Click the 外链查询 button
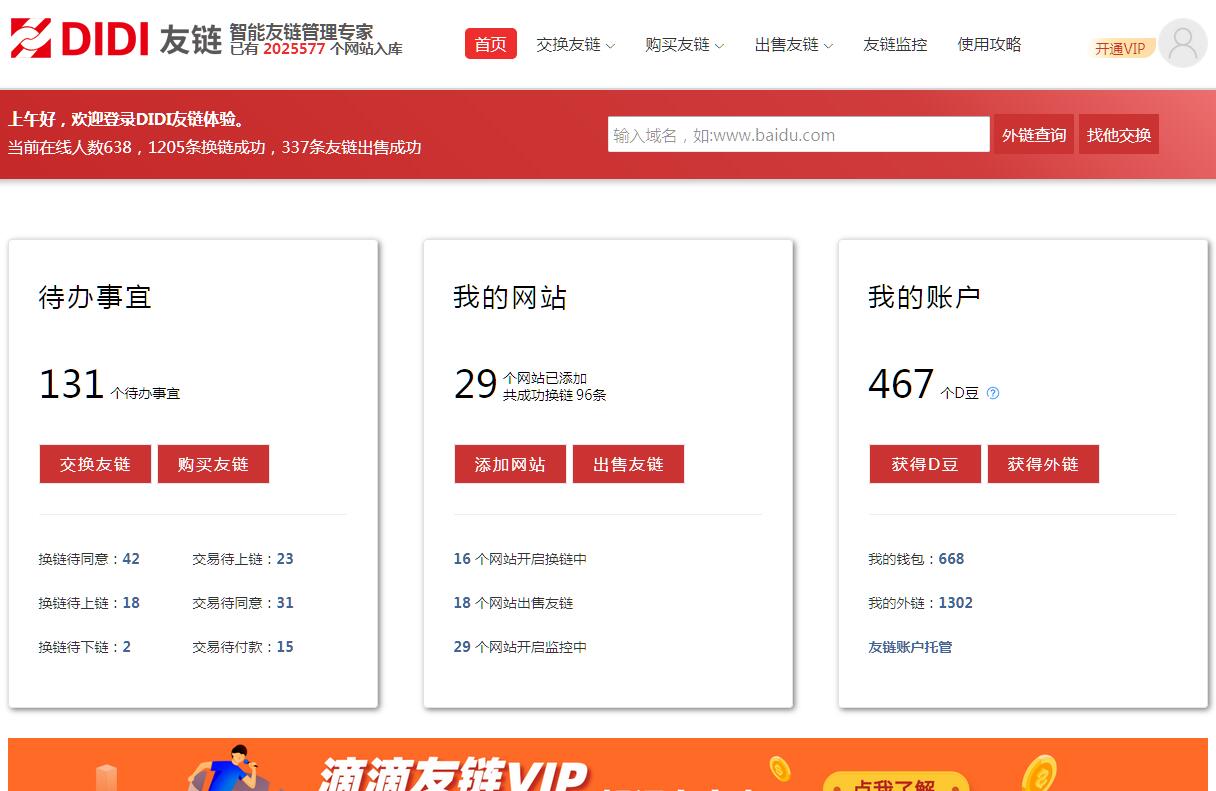The image size is (1216, 791). click(1034, 135)
